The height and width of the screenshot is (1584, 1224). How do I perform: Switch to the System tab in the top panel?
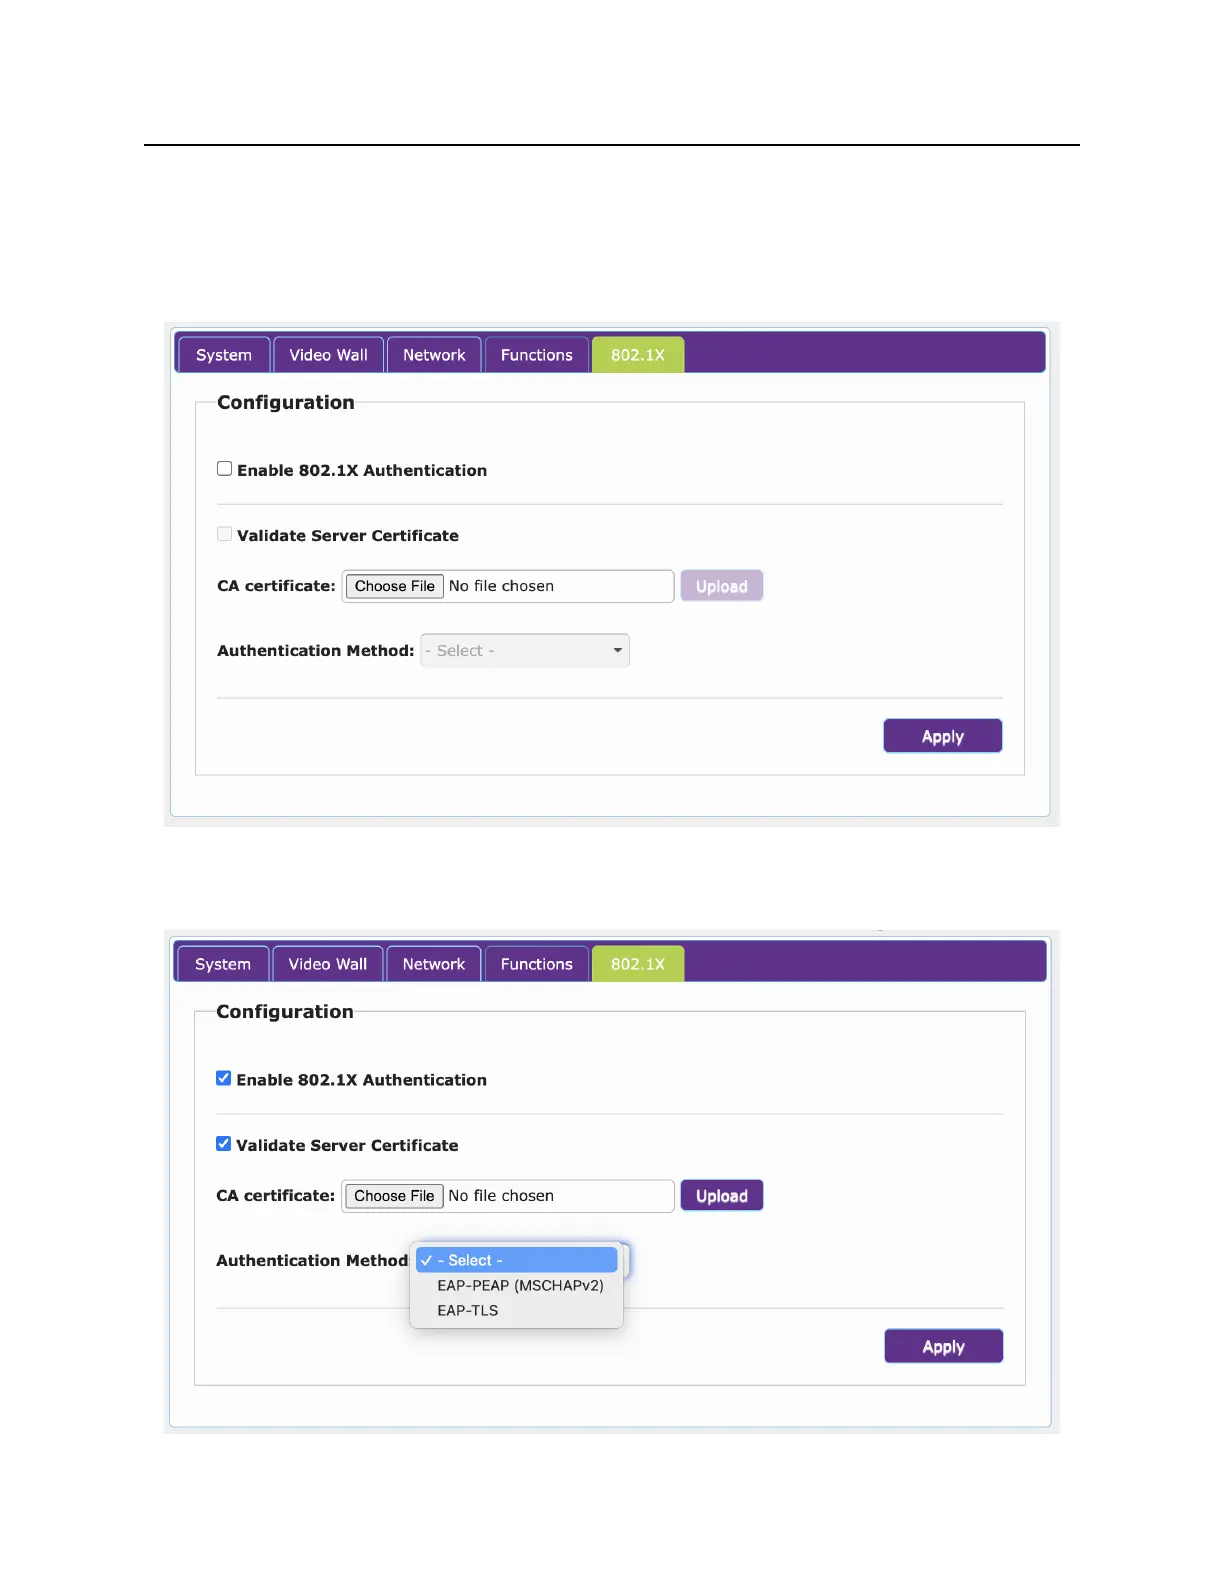(x=224, y=355)
